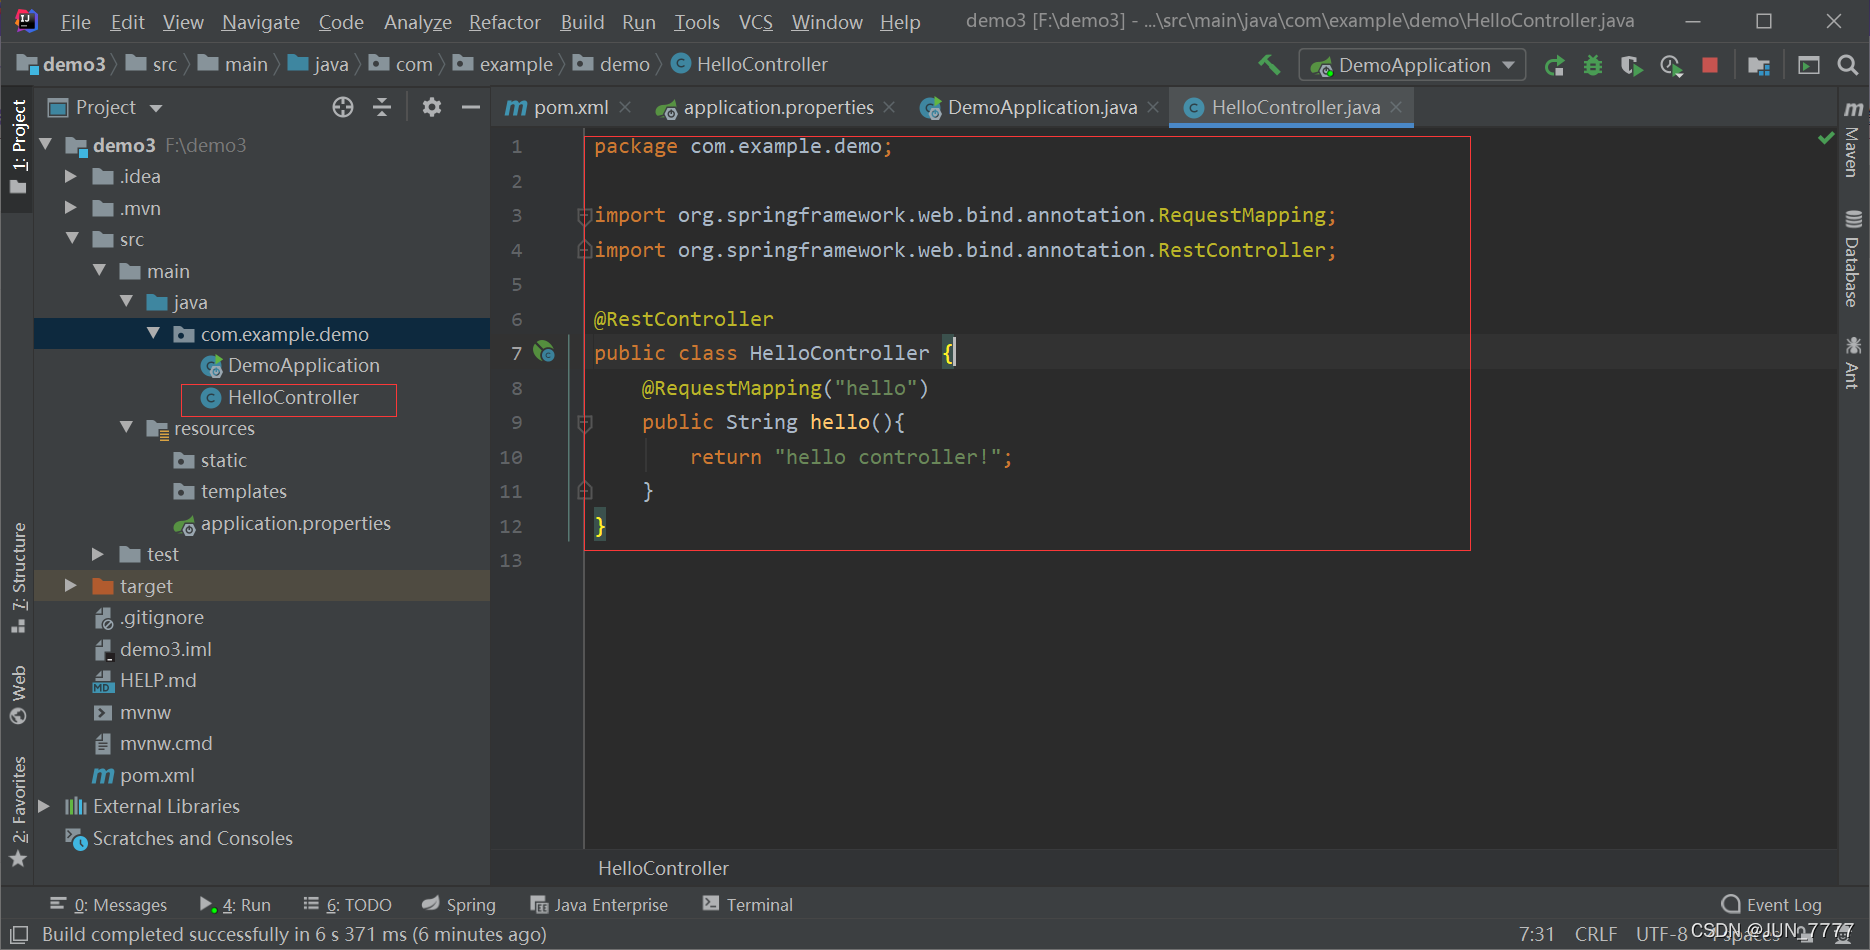
Task: Expand the .idea folder
Action: [71, 176]
